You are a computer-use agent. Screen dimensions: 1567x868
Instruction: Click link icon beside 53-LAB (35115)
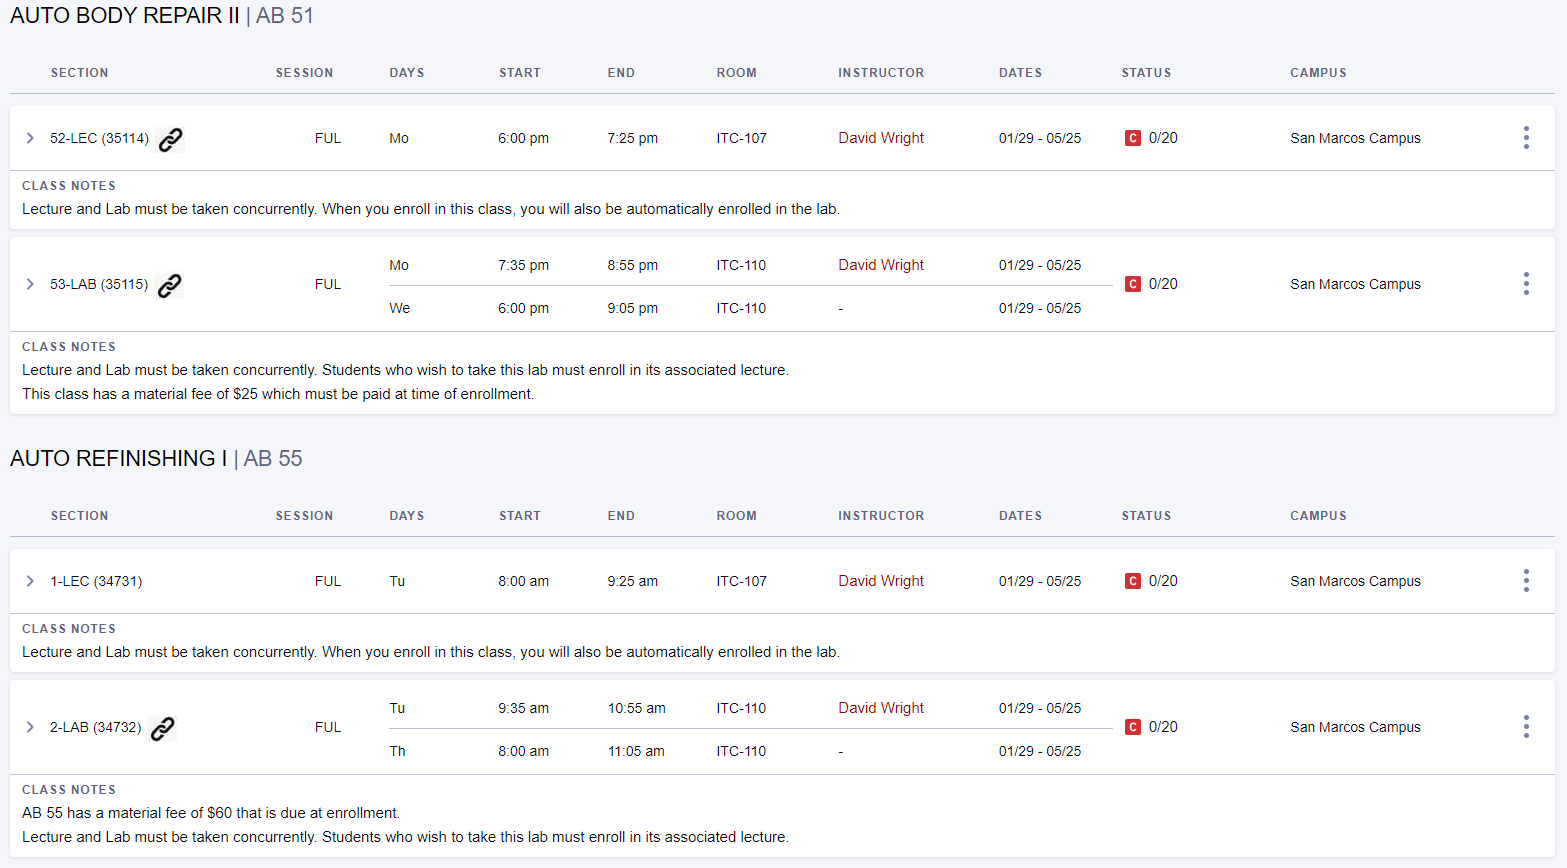point(170,285)
